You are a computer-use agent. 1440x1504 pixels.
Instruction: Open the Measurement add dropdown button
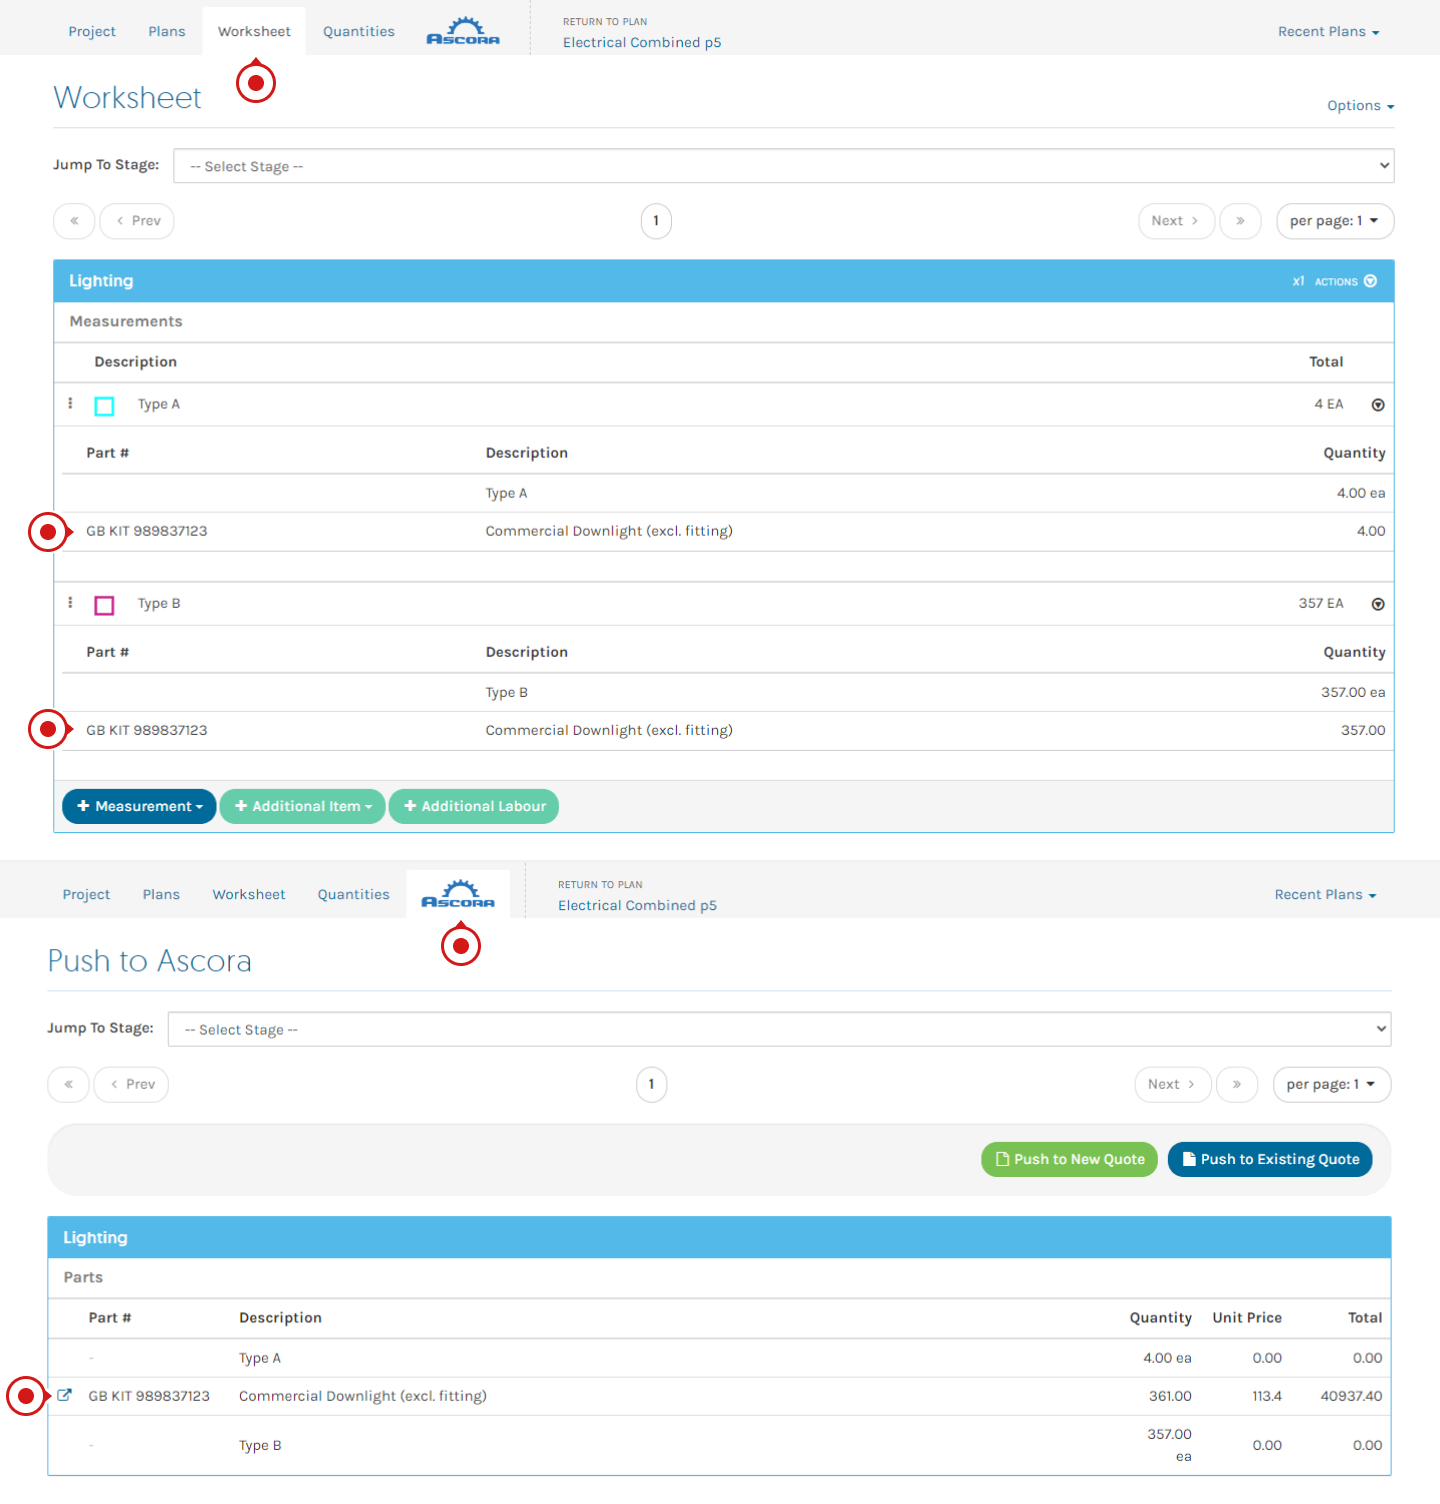pyautogui.click(x=139, y=806)
